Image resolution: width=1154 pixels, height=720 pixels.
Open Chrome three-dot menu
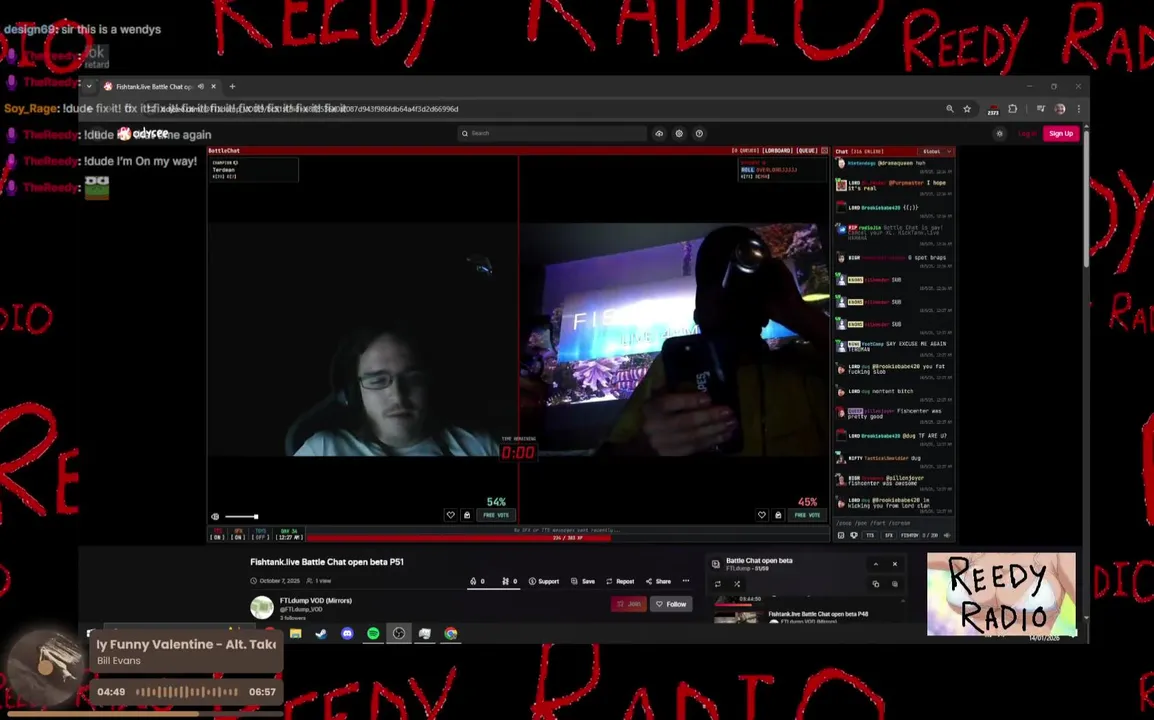[1079, 109]
